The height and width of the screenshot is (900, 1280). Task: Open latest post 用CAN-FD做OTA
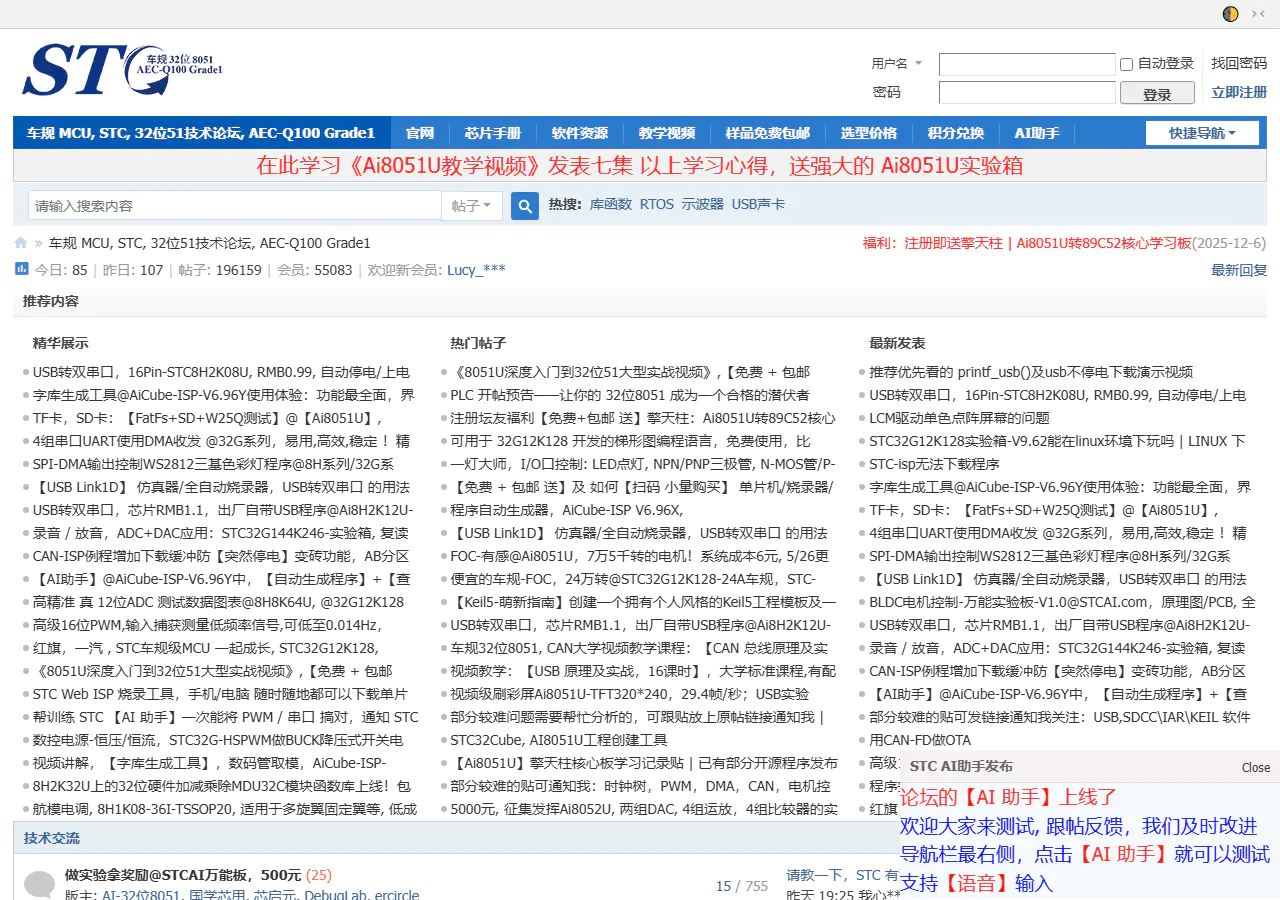920,740
